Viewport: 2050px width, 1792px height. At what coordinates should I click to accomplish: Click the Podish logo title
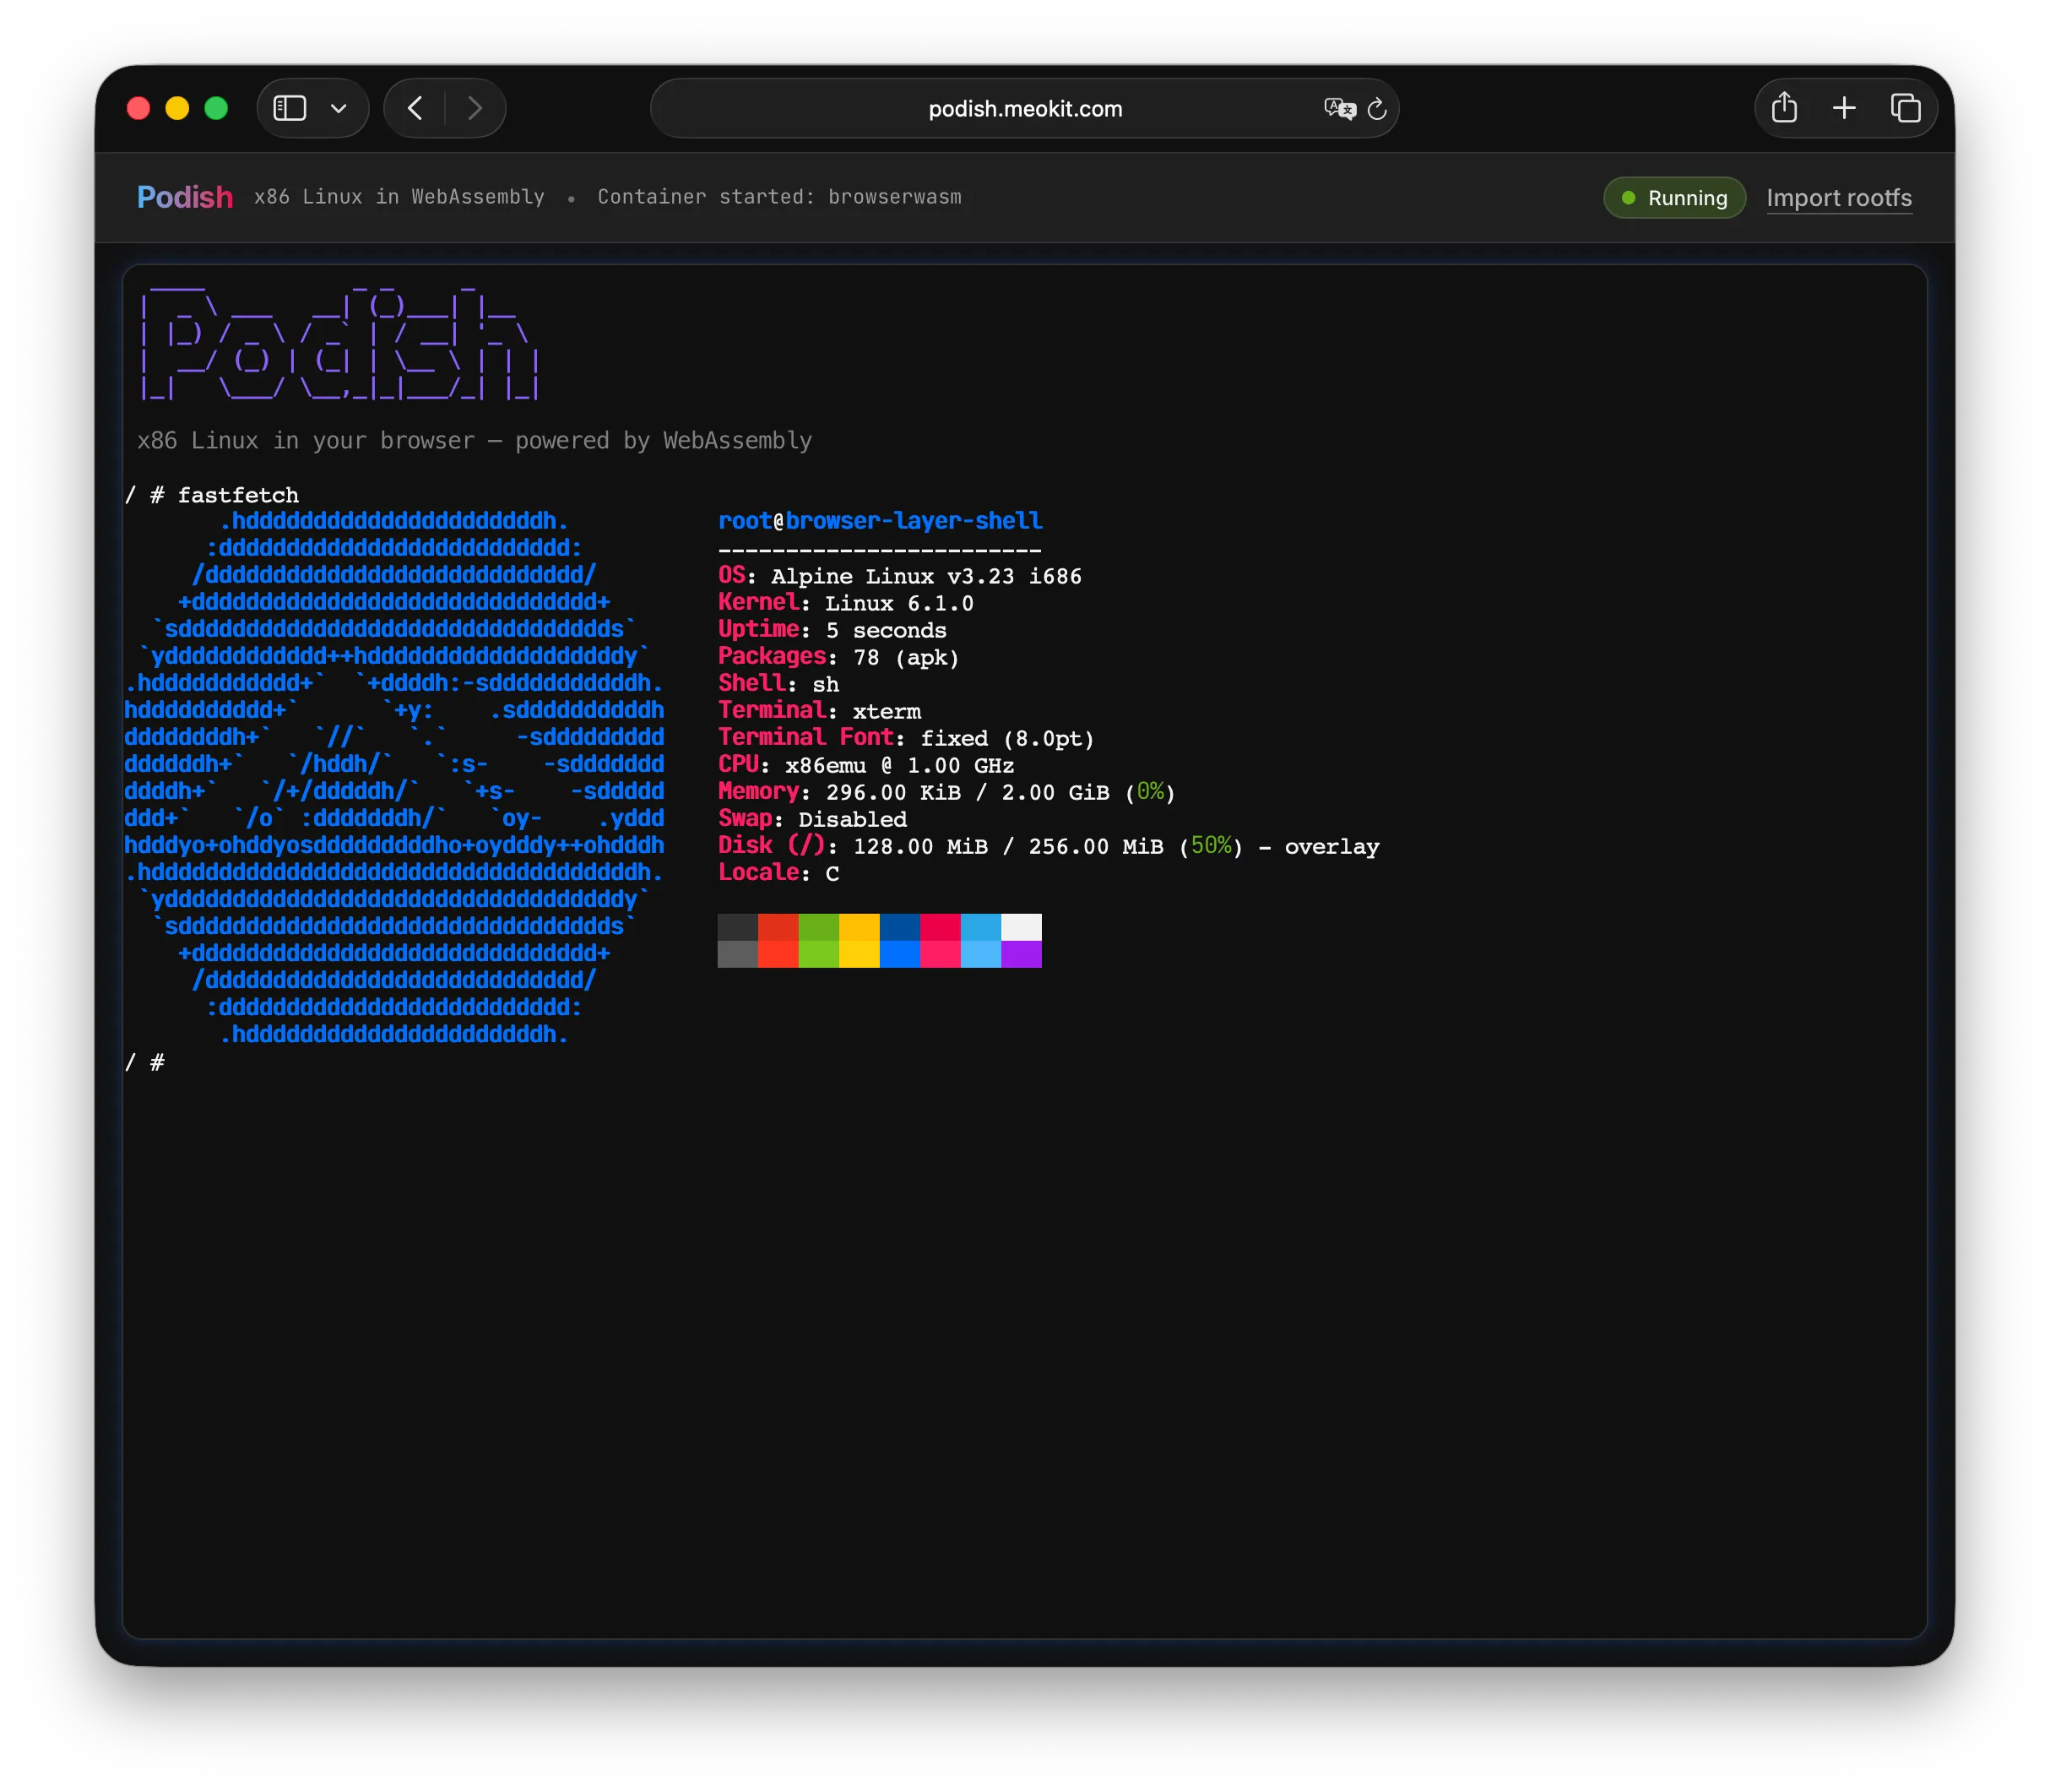[185, 197]
